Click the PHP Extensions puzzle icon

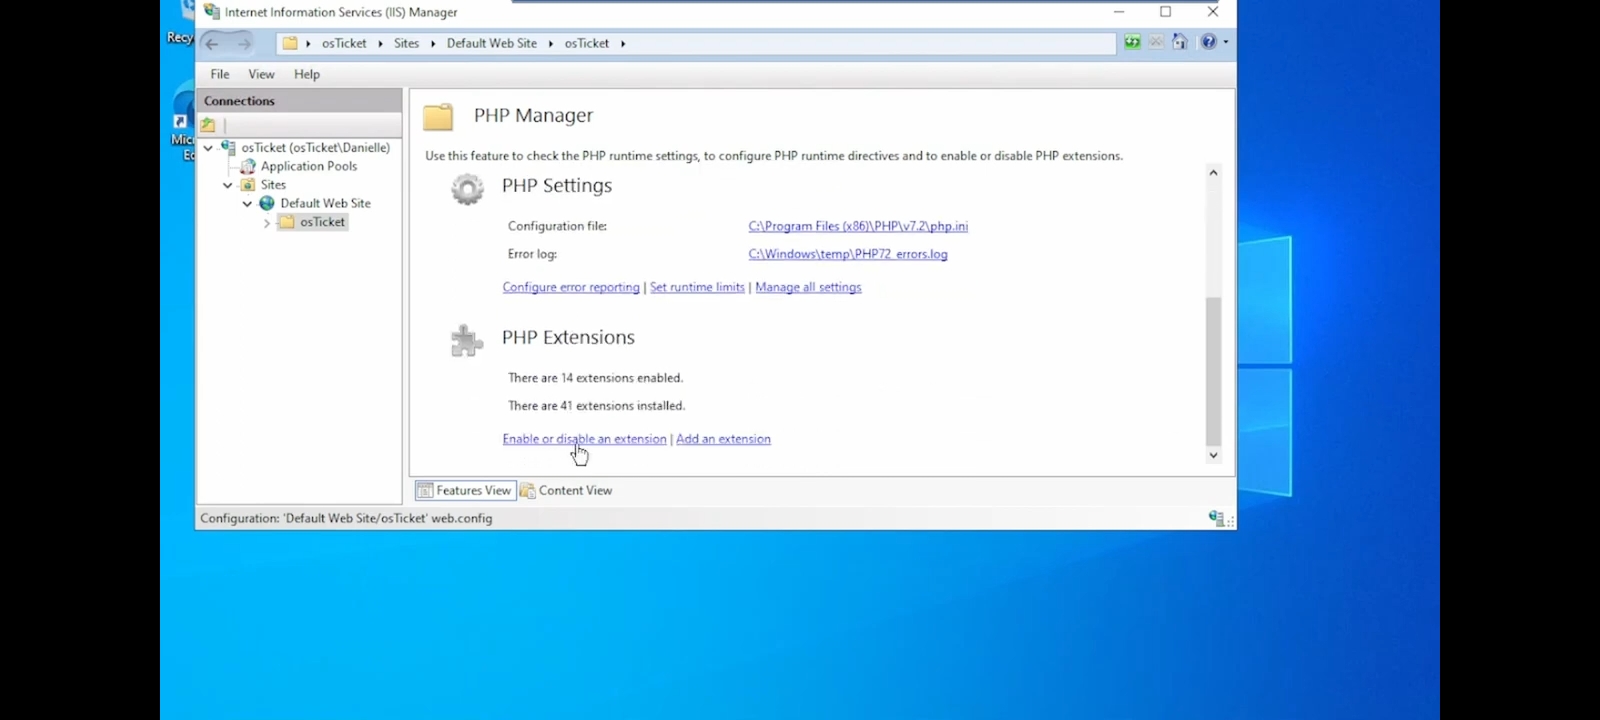pos(467,341)
